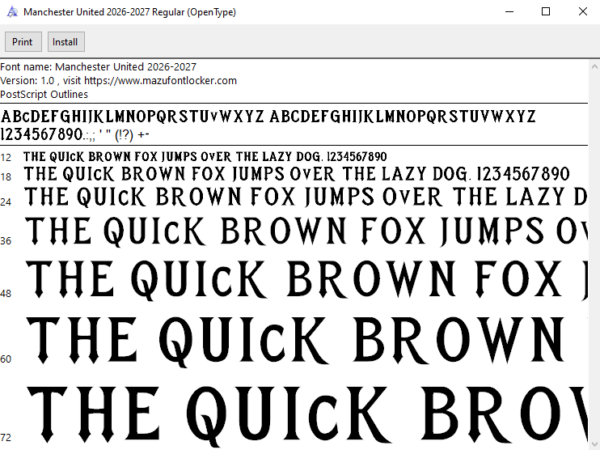600x450 pixels.
Task: Click the 'PostScript Outlines' text
Action: pos(44,95)
